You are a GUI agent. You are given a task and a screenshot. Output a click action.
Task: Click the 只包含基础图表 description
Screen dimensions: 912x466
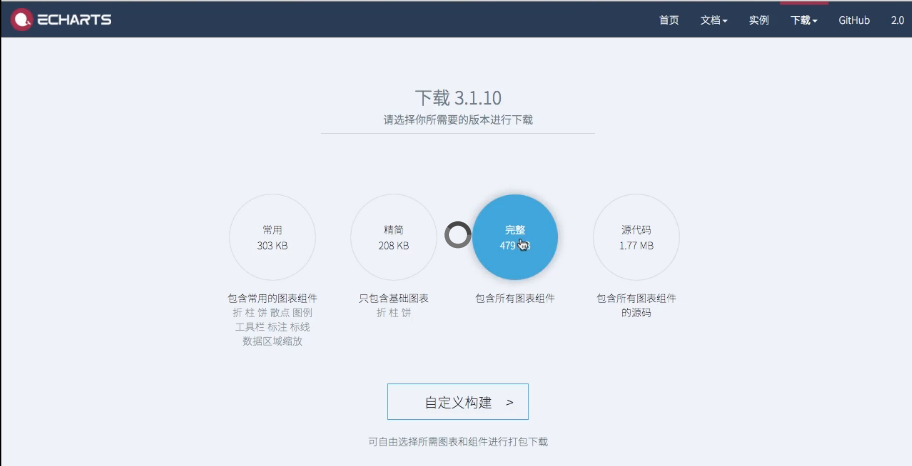[x=394, y=298]
